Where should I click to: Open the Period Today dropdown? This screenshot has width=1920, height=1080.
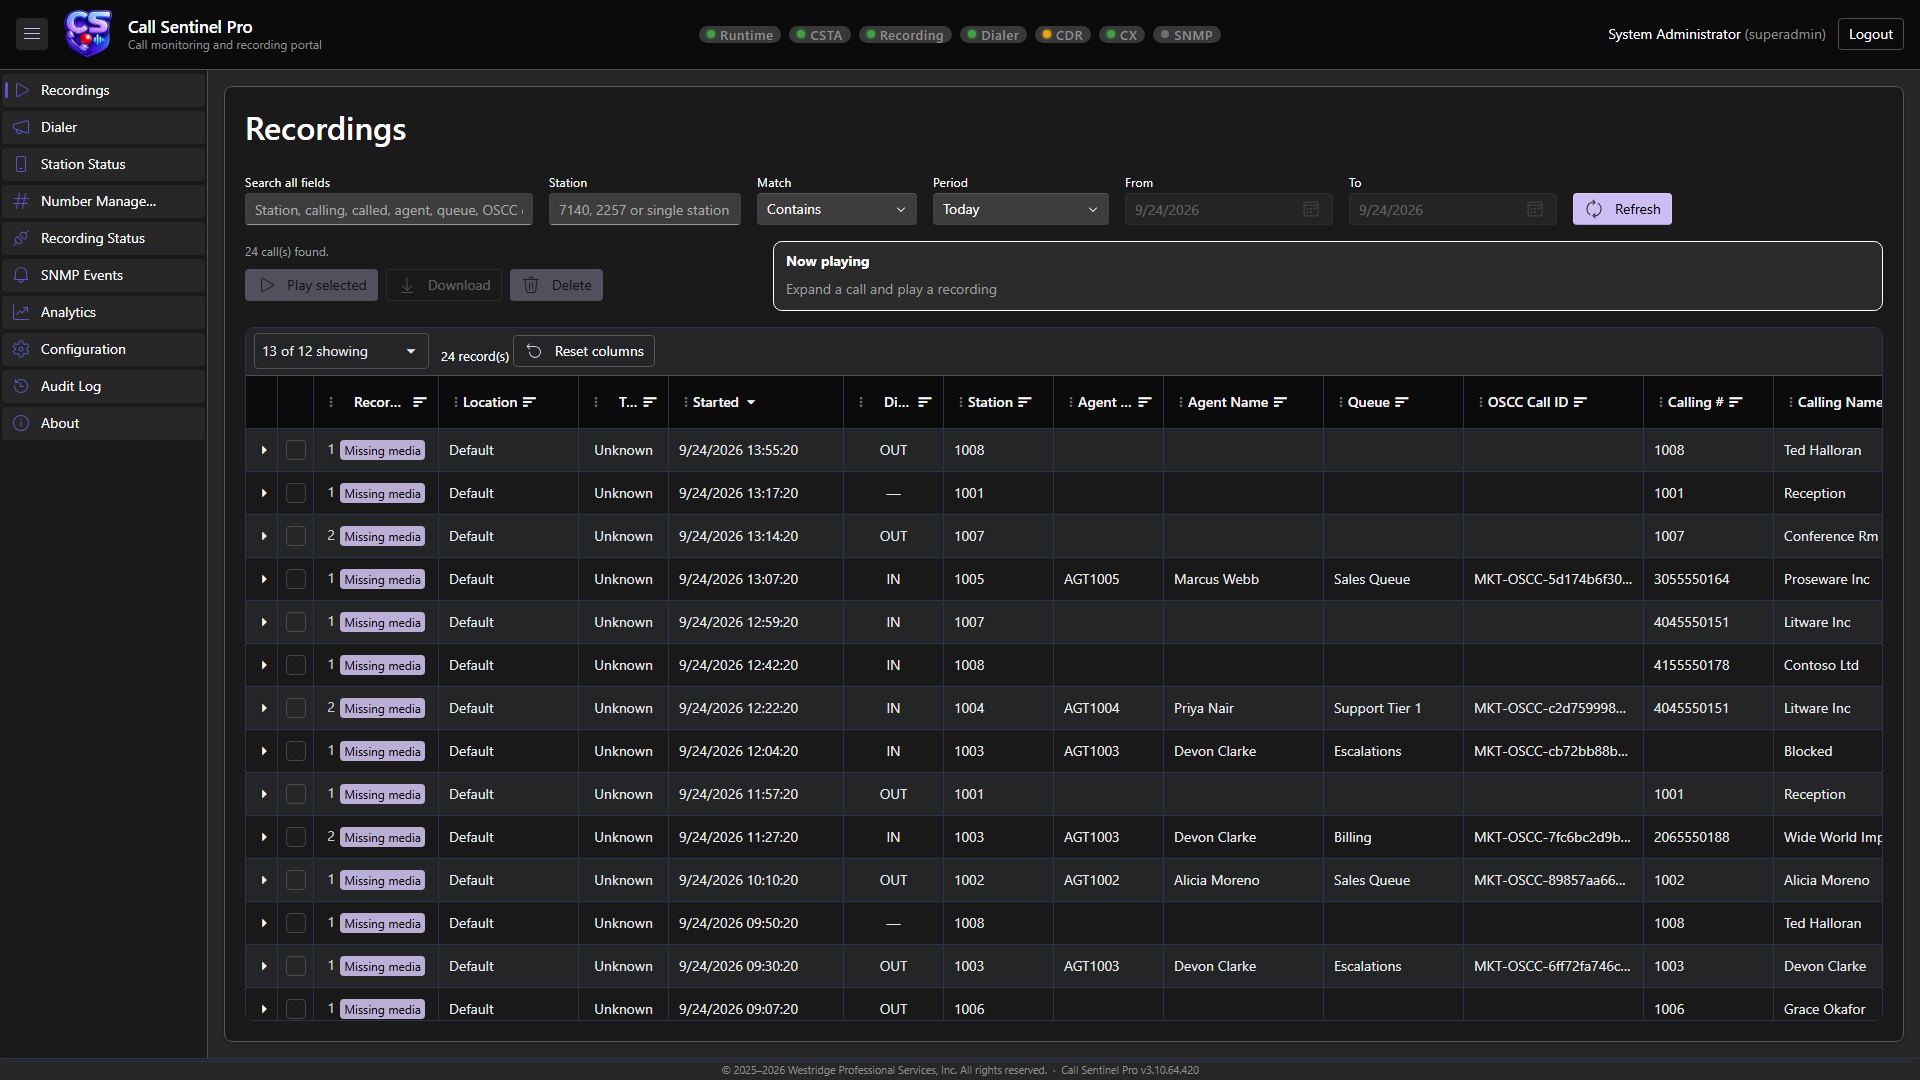pos(1020,209)
